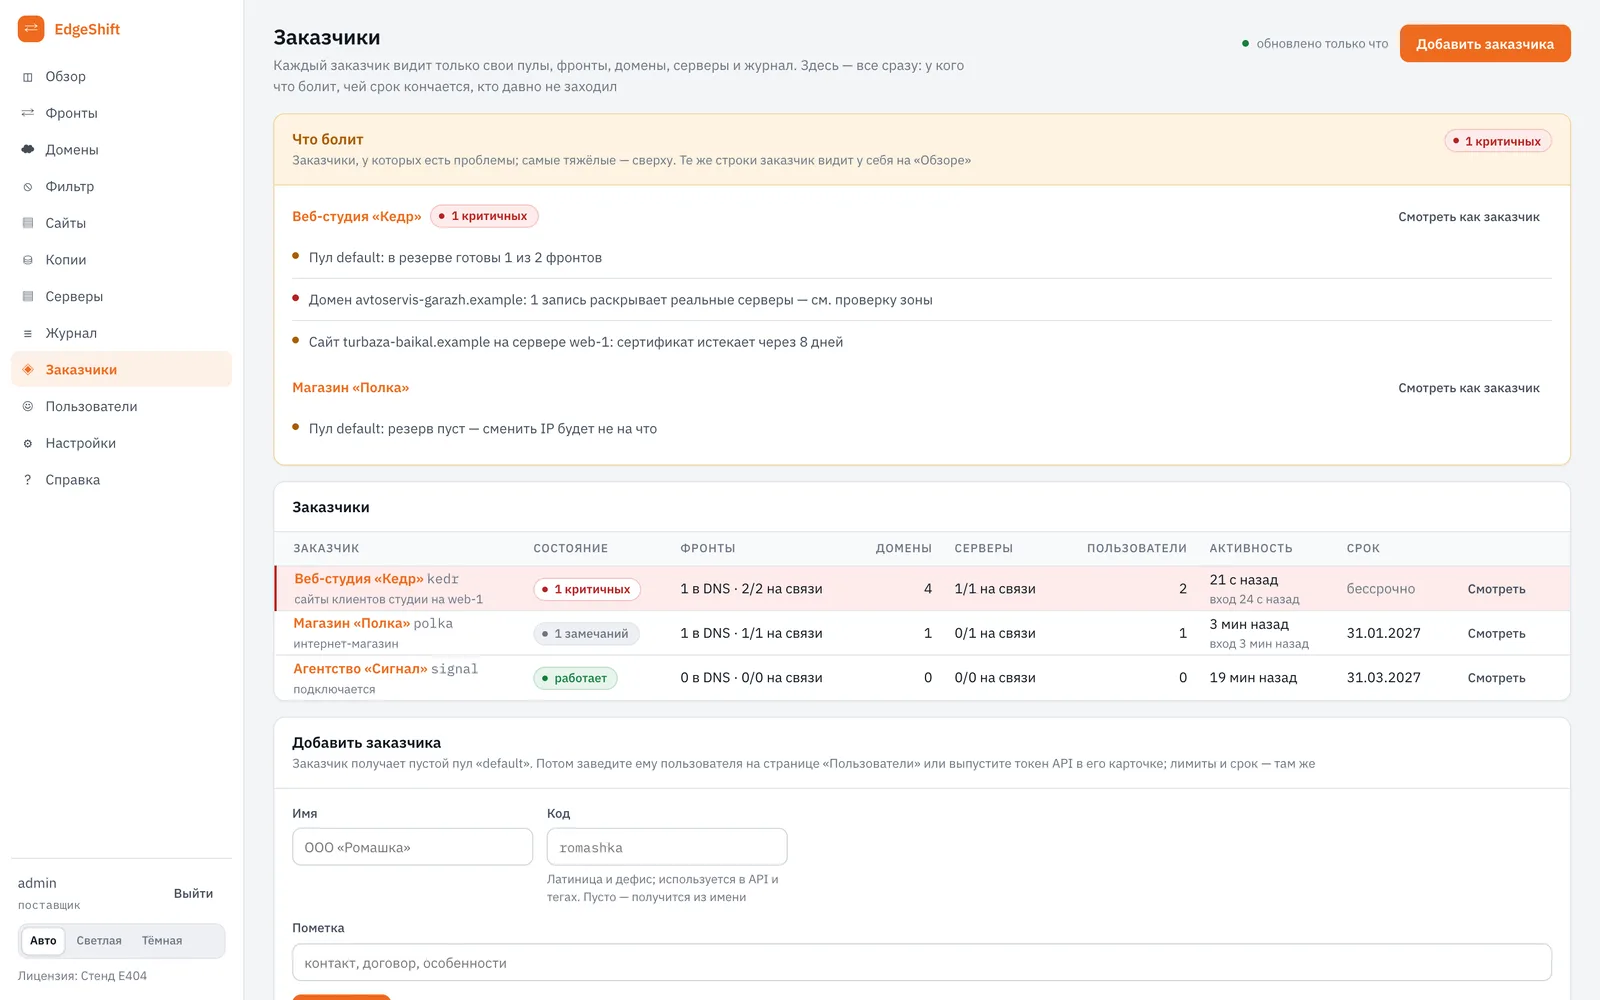
Task: Select the Авто theme option
Action: pos(43,941)
